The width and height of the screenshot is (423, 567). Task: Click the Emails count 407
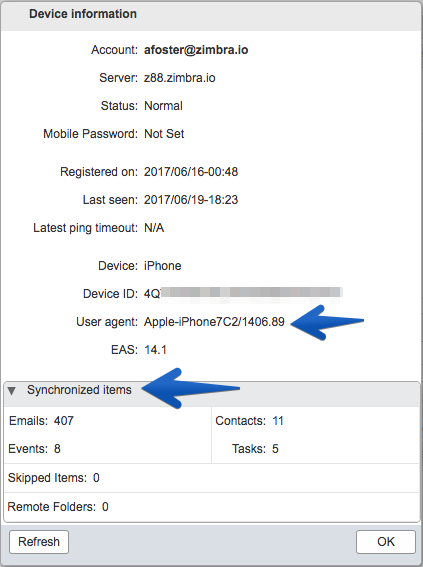64,421
